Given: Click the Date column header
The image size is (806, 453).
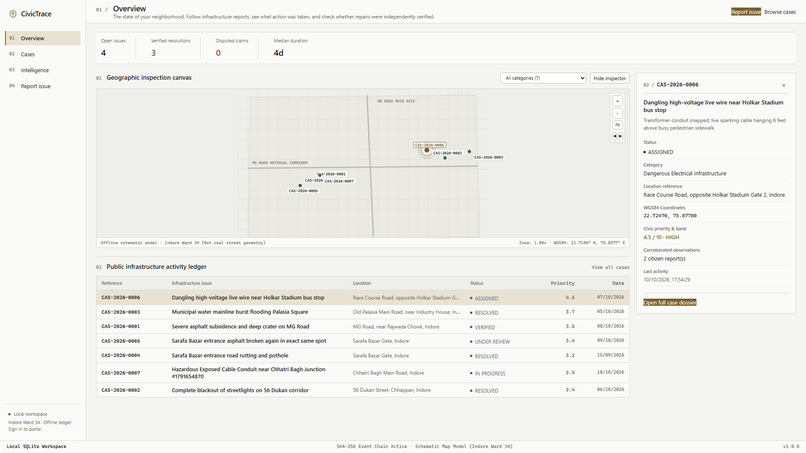Looking at the screenshot, I should coord(618,283).
